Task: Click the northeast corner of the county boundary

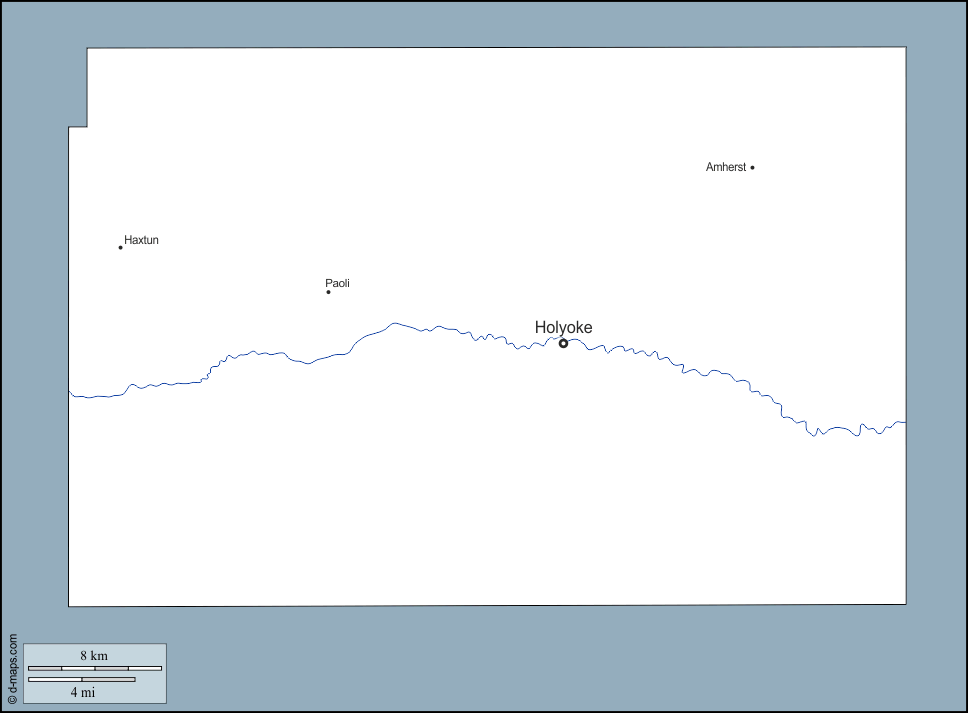Action: 906,47
